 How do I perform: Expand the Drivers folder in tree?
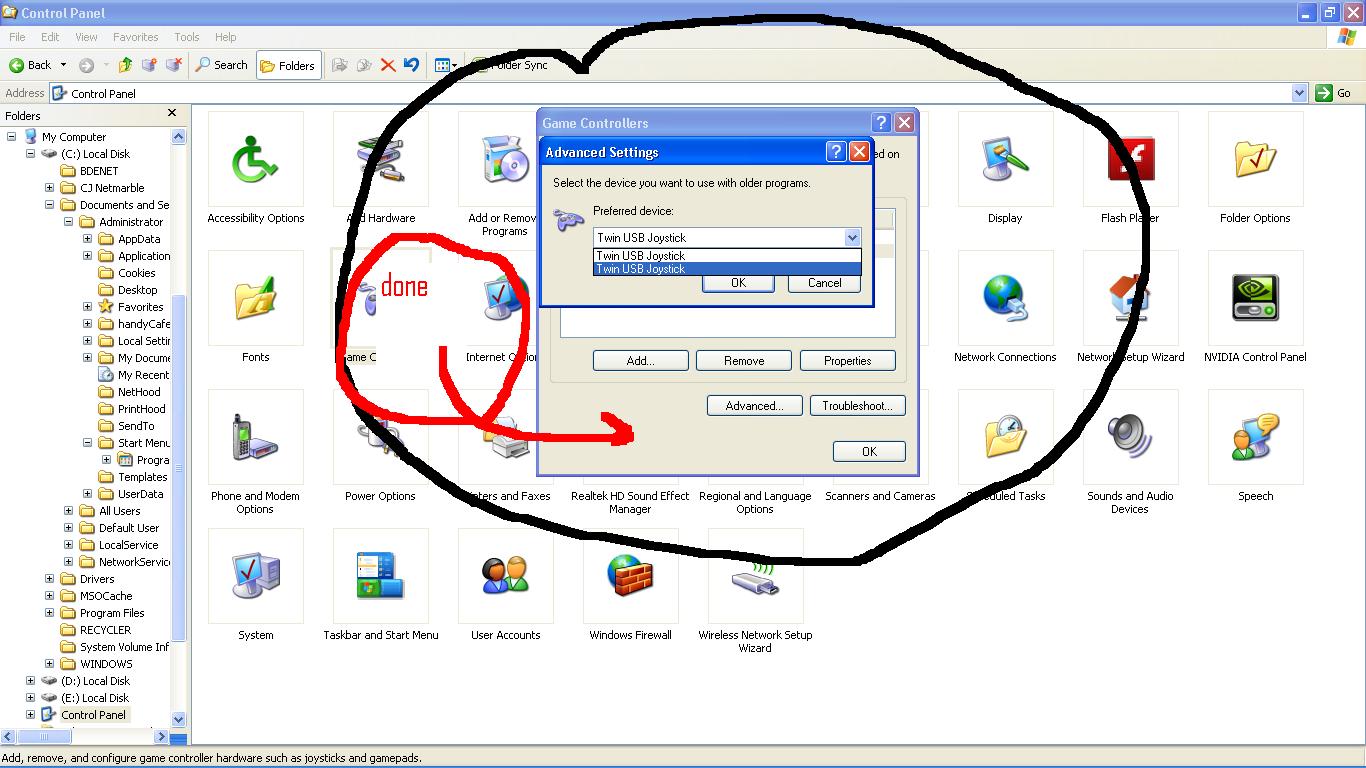(x=50, y=579)
